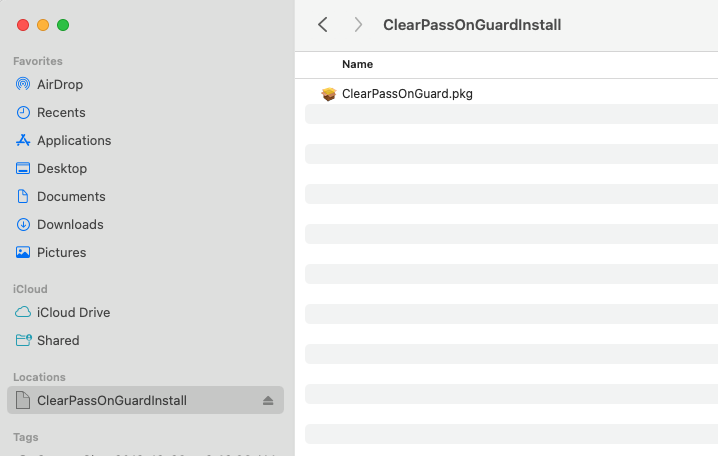Go back with the left chevron
718x456 pixels.
pos(322,25)
